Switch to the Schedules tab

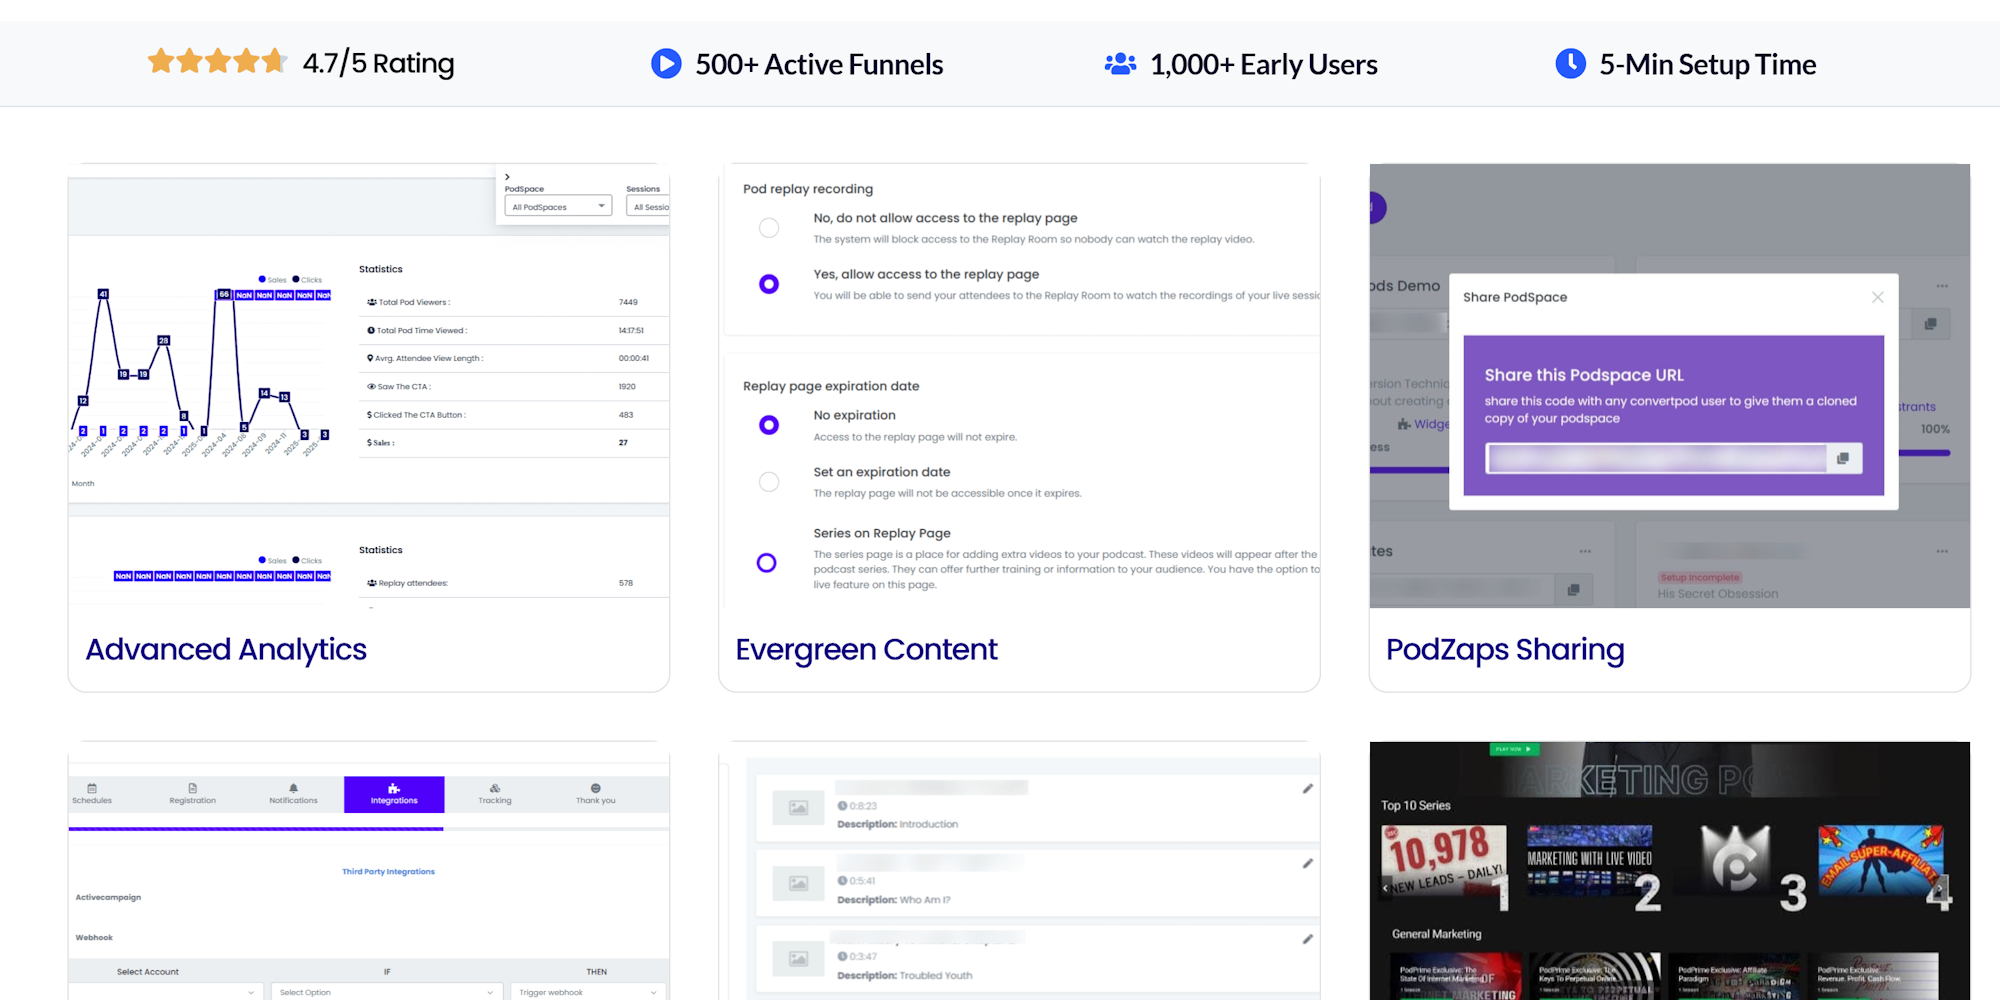point(92,794)
